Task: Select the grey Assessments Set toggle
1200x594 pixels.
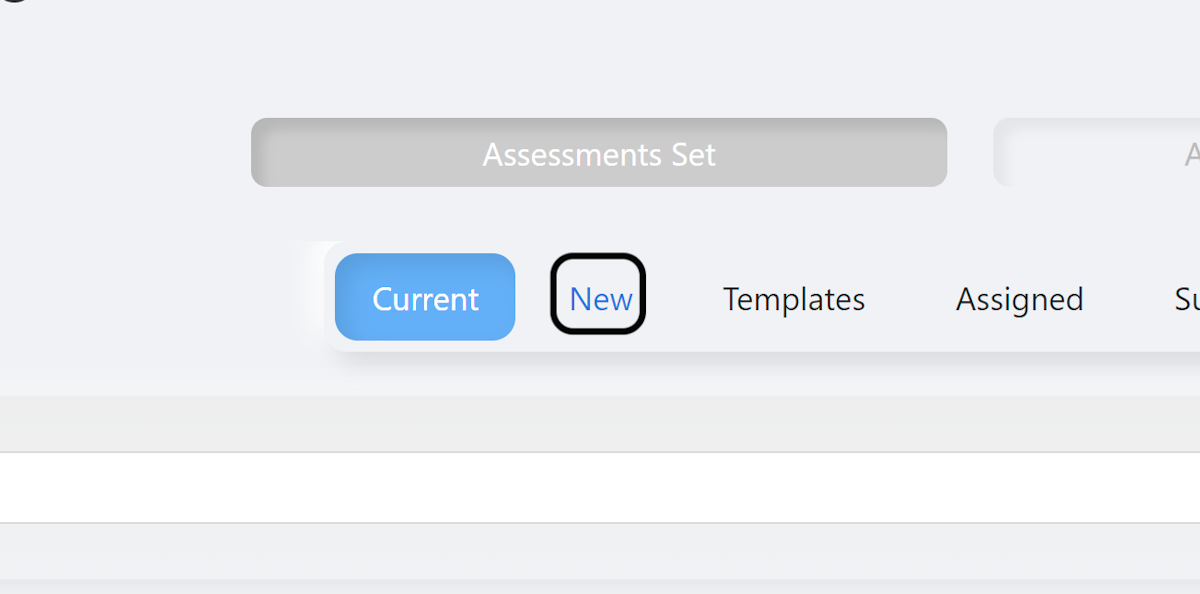Action: click(x=599, y=152)
